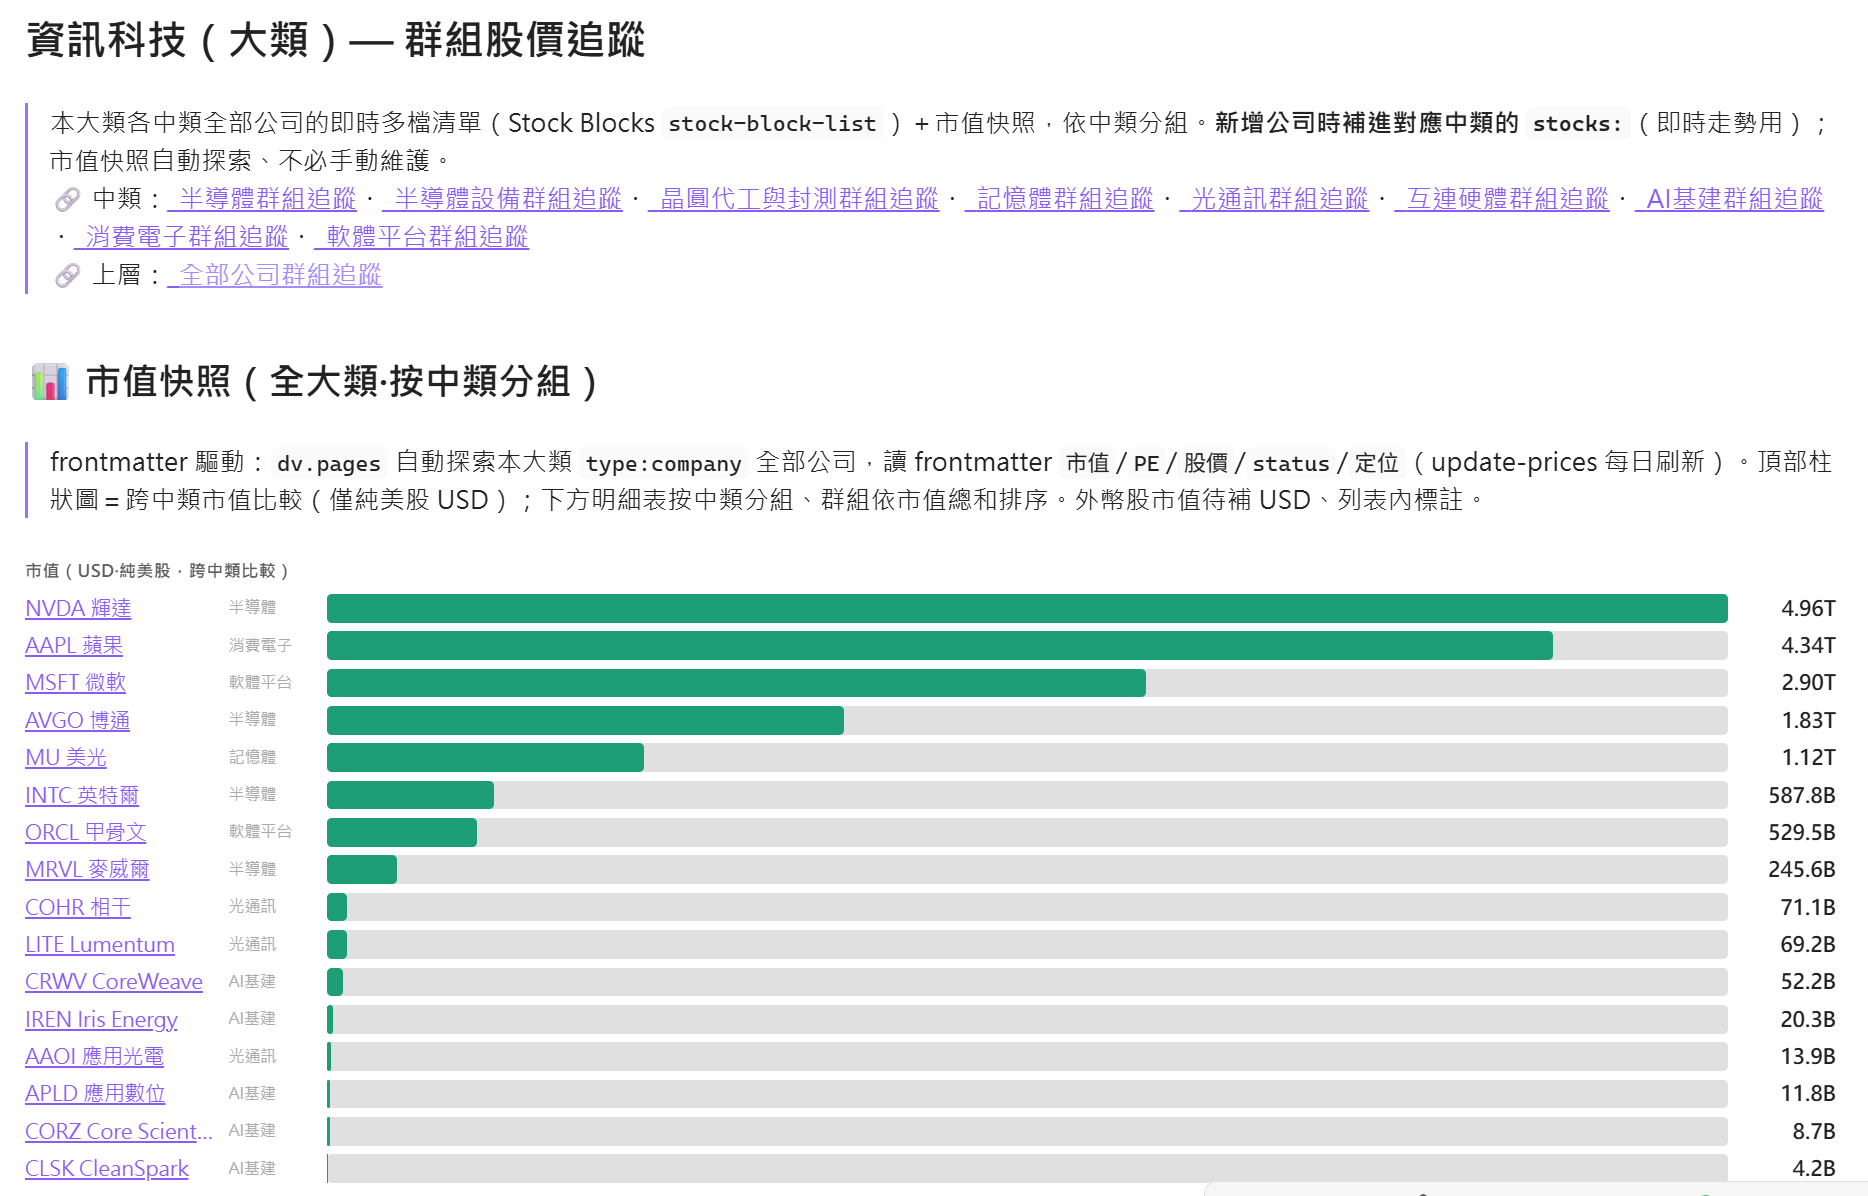Open the CORZ Core Scient... link
This screenshot has height=1196, width=1868.
pyautogui.click(x=119, y=1131)
